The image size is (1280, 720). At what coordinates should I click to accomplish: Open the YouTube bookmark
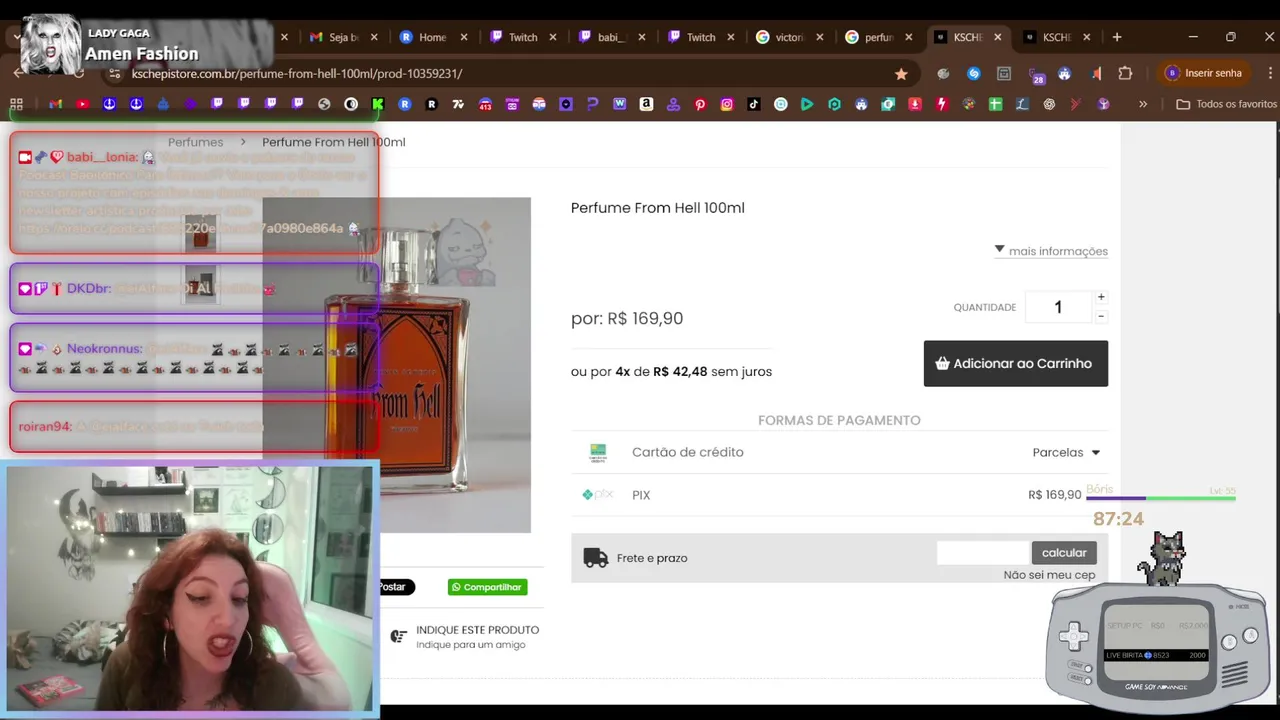(83, 104)
